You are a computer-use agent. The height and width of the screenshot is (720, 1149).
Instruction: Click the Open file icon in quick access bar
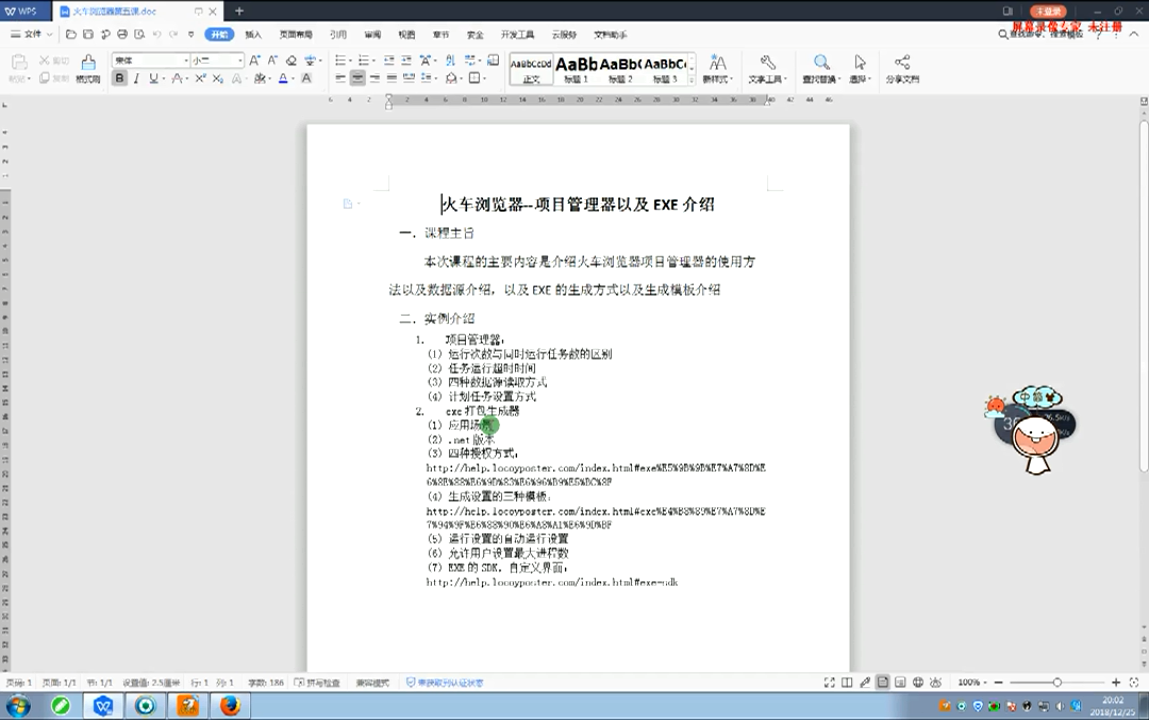point(71,34)
